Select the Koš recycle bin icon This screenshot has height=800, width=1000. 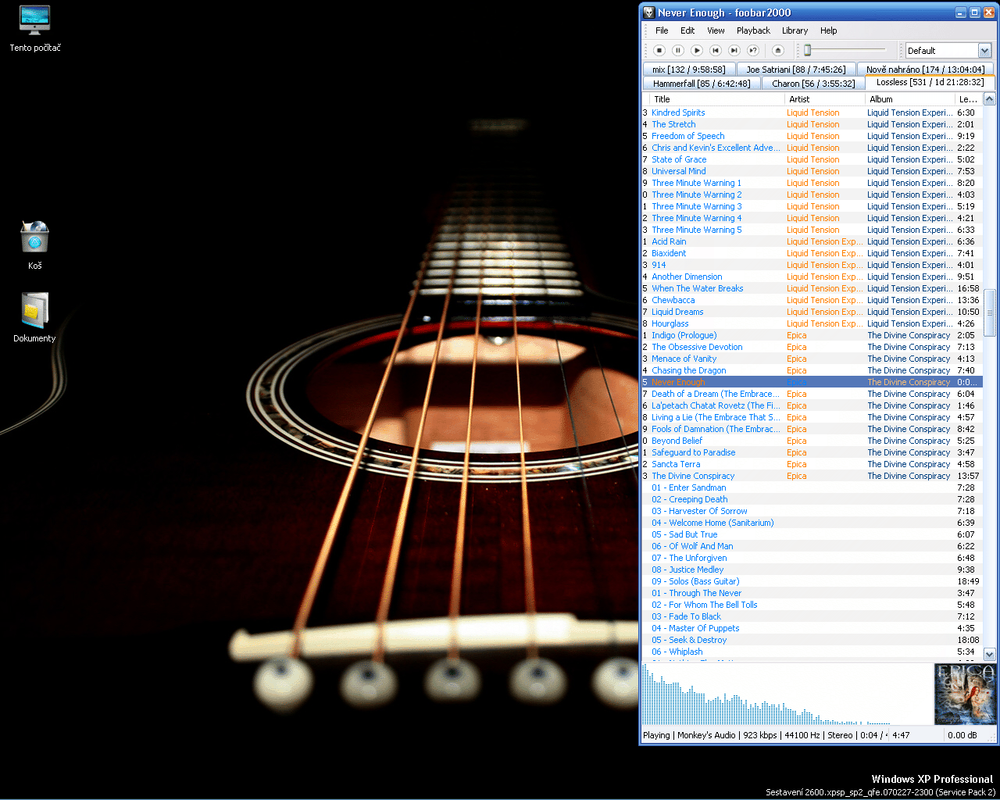[34, 246]
